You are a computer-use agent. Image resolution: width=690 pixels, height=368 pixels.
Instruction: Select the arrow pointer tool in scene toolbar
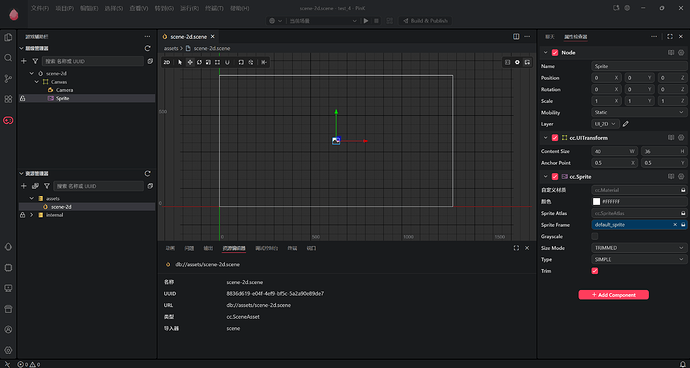tap(180, 63)
